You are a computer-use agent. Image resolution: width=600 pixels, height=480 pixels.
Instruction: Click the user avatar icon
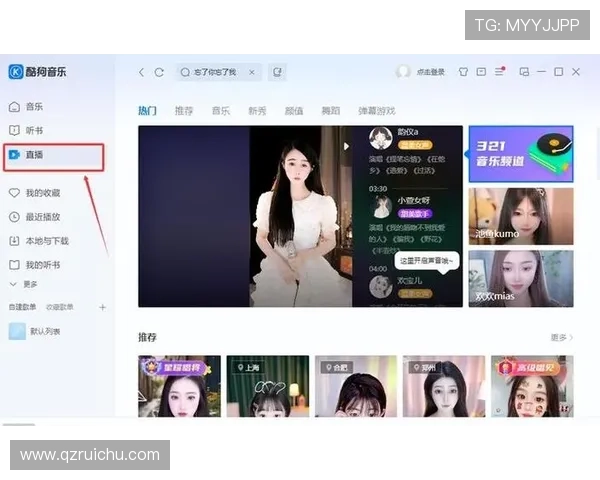click(403, 72)
